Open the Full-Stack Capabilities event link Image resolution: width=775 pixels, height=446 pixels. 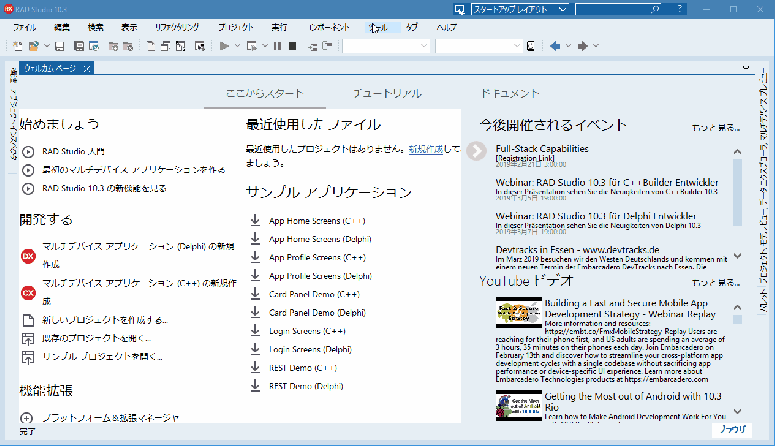[x=542, y=148]
